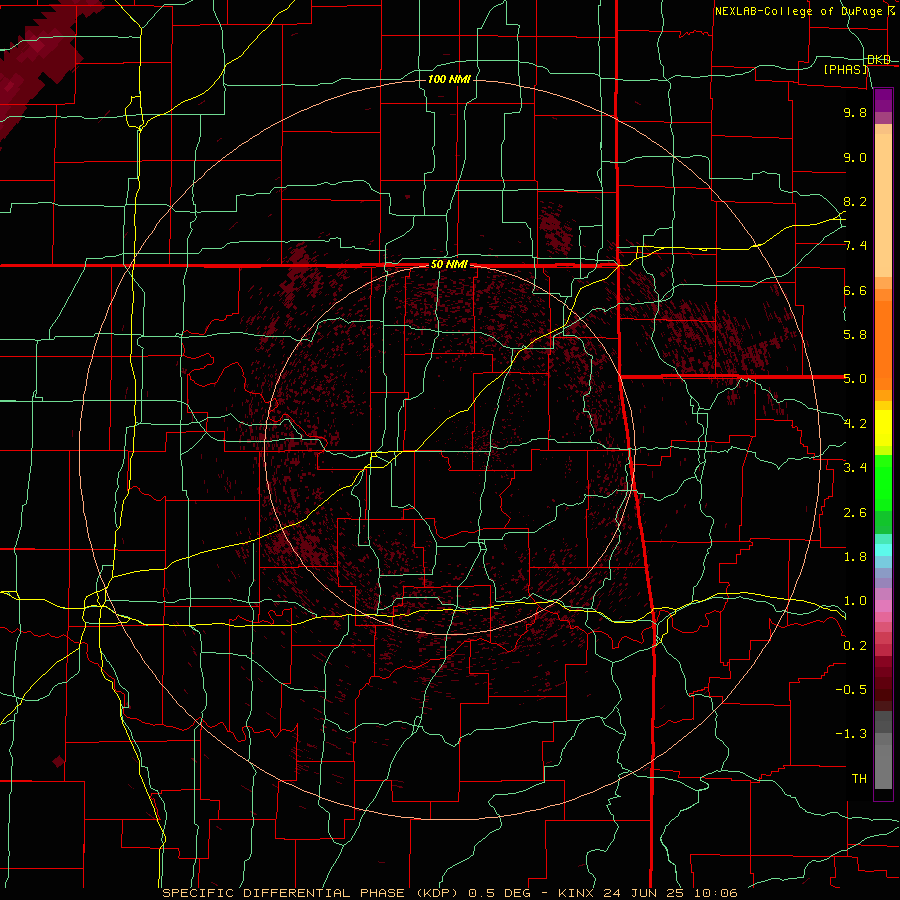Screen dimensions: 900x900
Task: Click the -0.5 scale value
Action: 851,690
